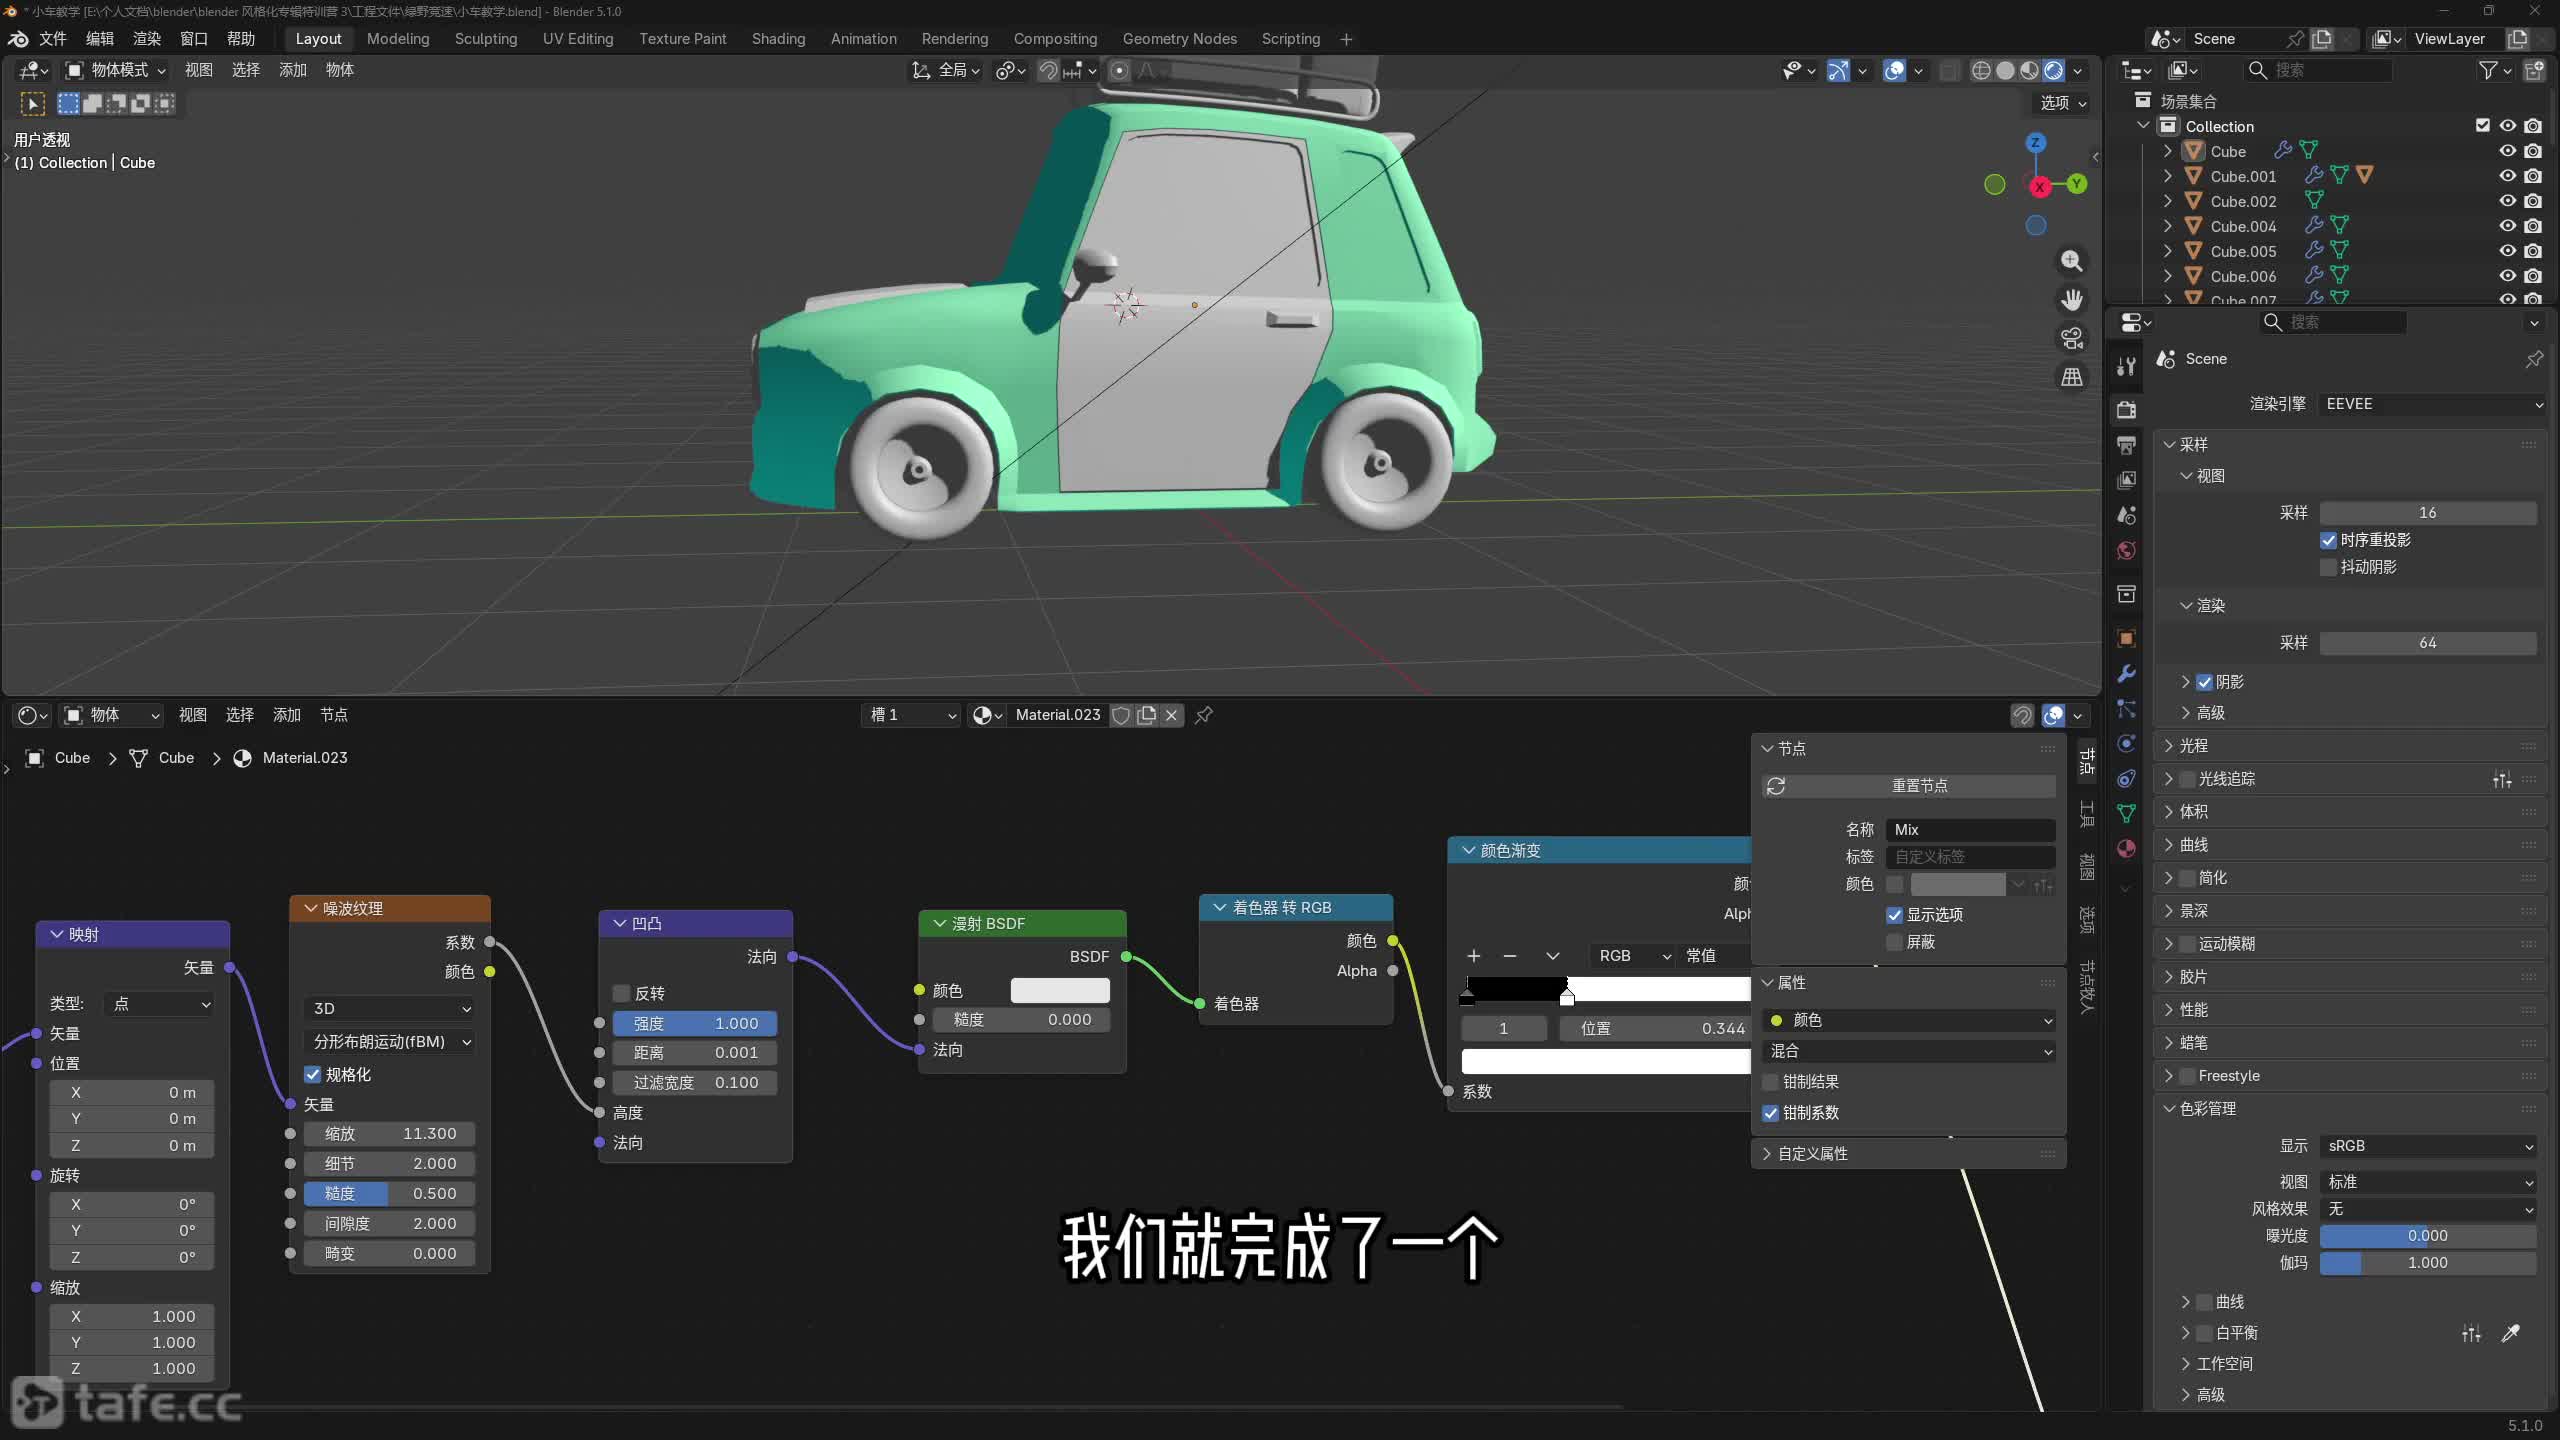Select rendered viewport shading
Viewport: 2560px width, 1440px height.
pos(2053,70)
